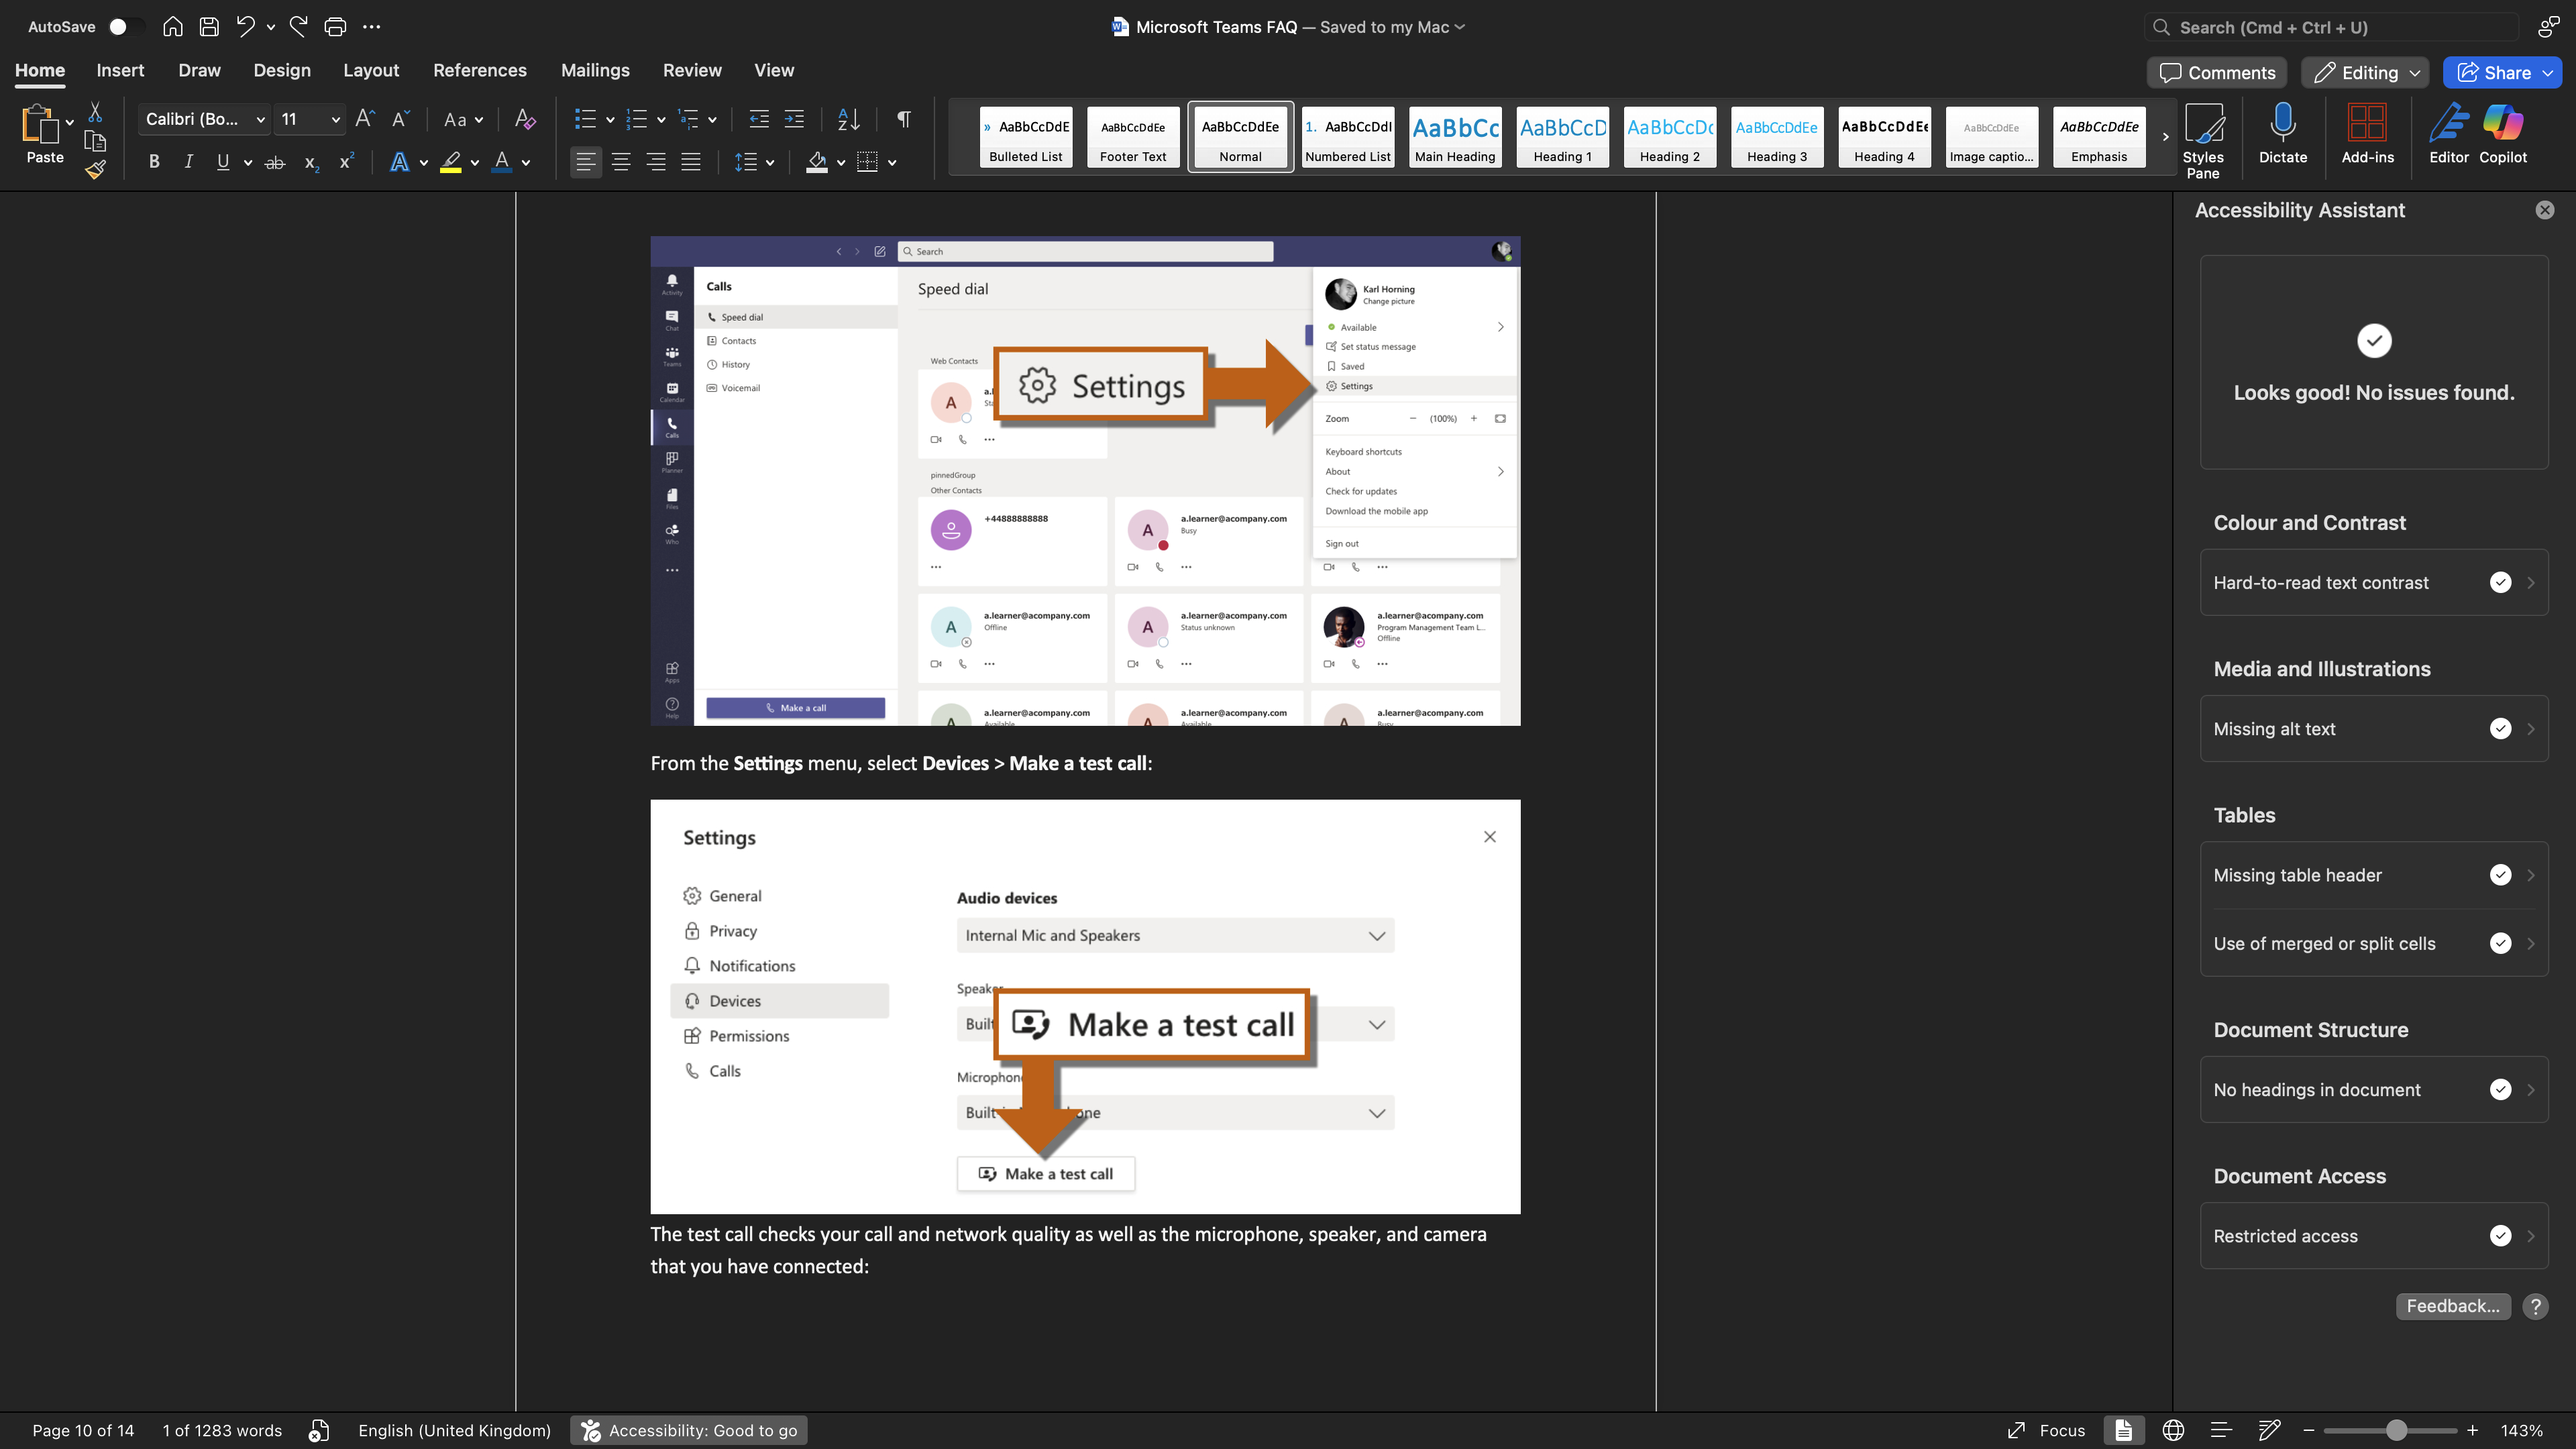Sort text A to Z icon
This screenshot has width=2576, height=1449.
[848, 119]
